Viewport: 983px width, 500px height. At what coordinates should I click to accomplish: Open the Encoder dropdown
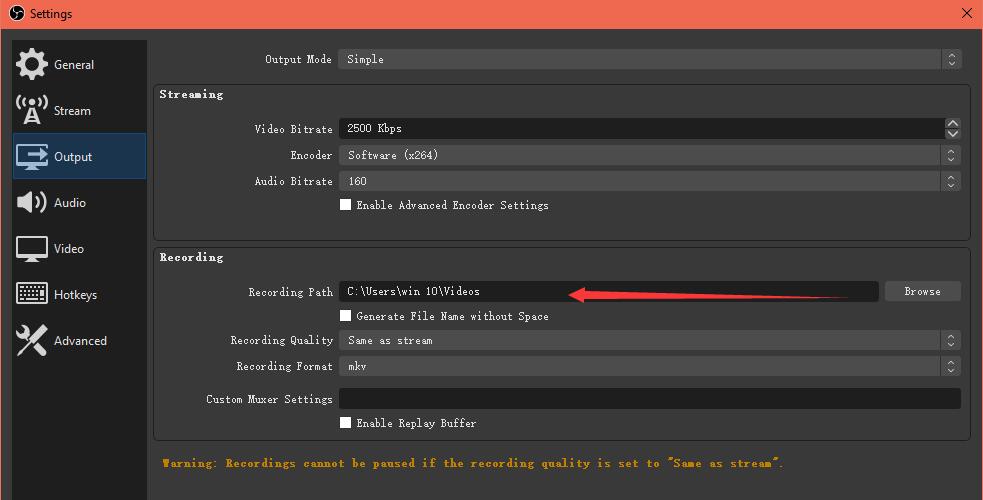[649, 155]
